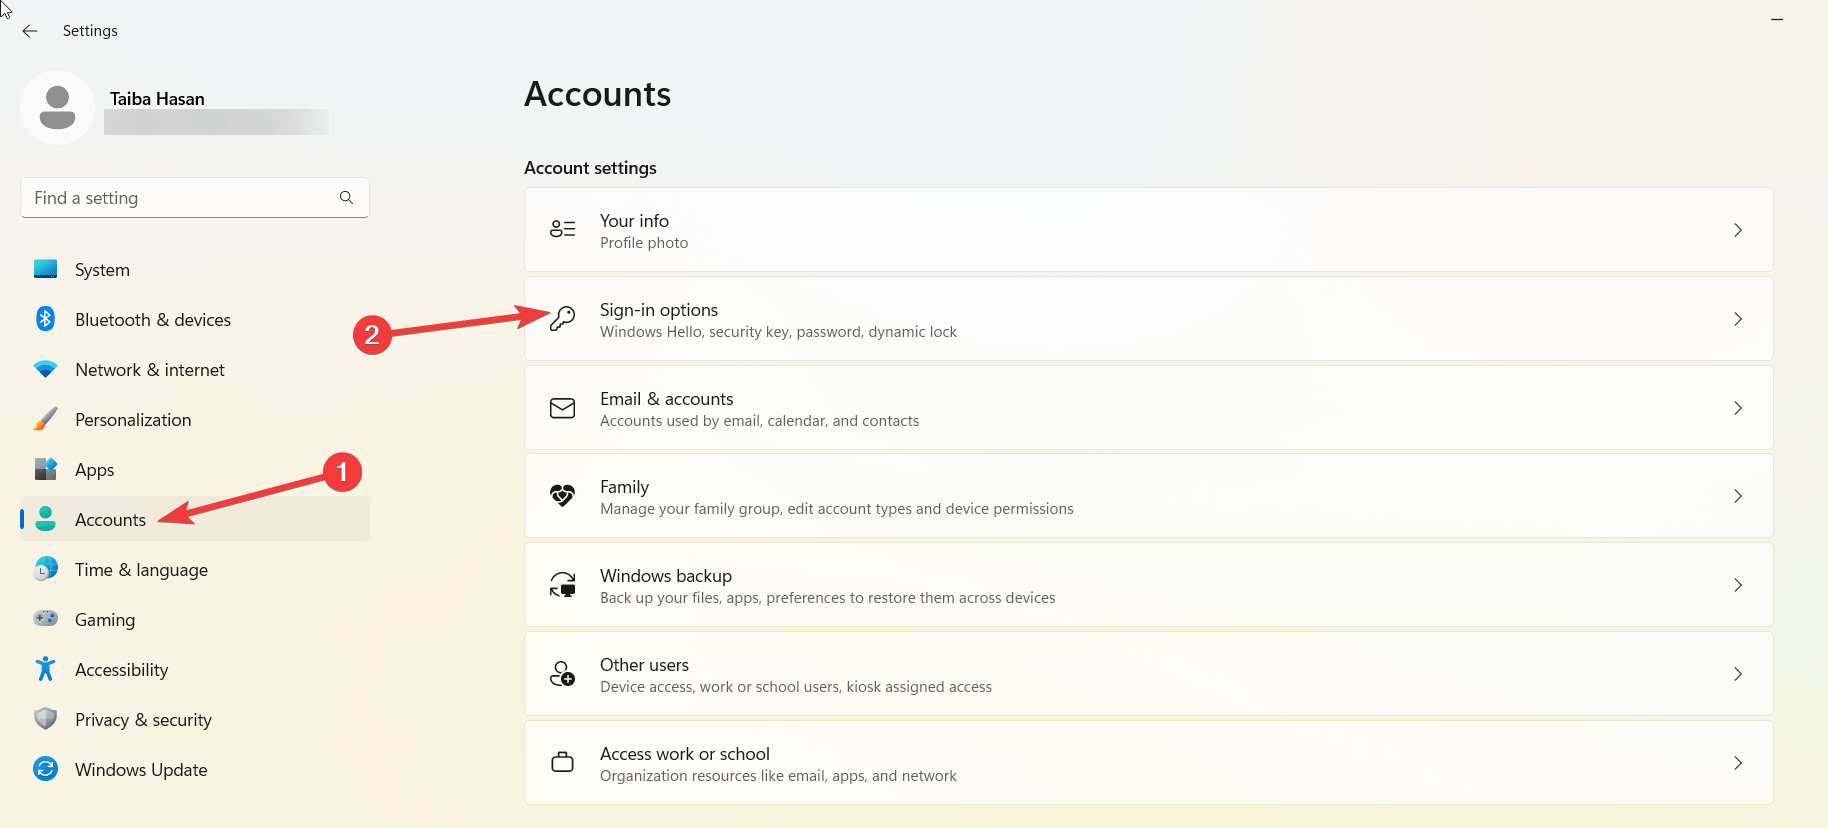Click the Windows backup sync icon

[563, 585]
